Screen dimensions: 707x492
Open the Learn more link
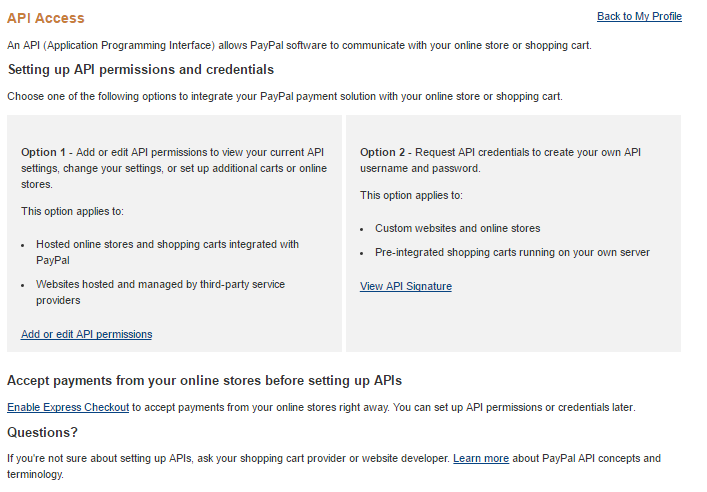click(x=481, y=458)
